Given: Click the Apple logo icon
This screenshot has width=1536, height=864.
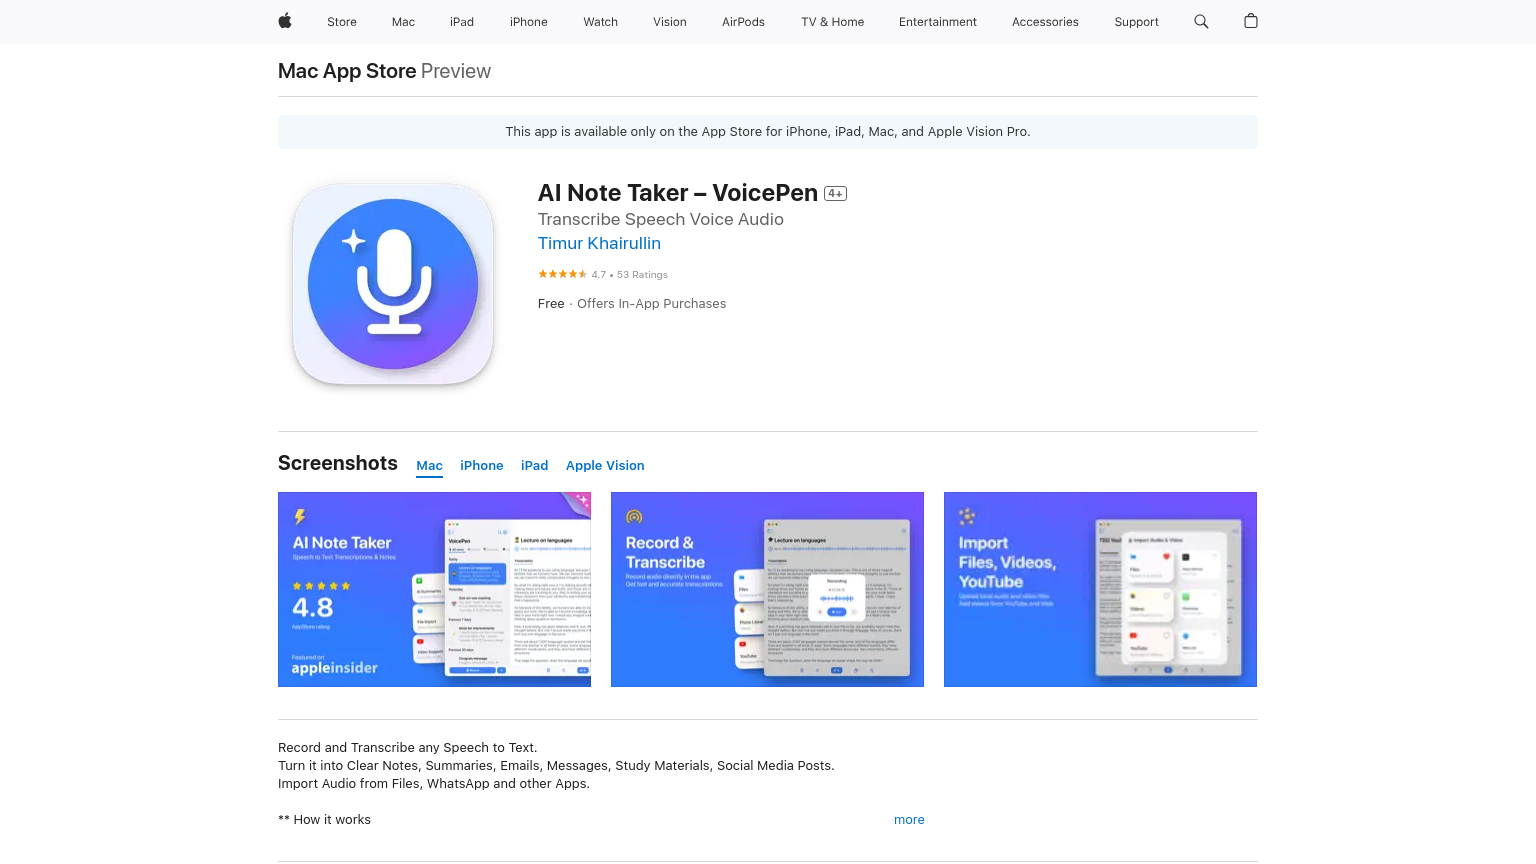Looking at the screenshot, I should click(x=285, y=21).
